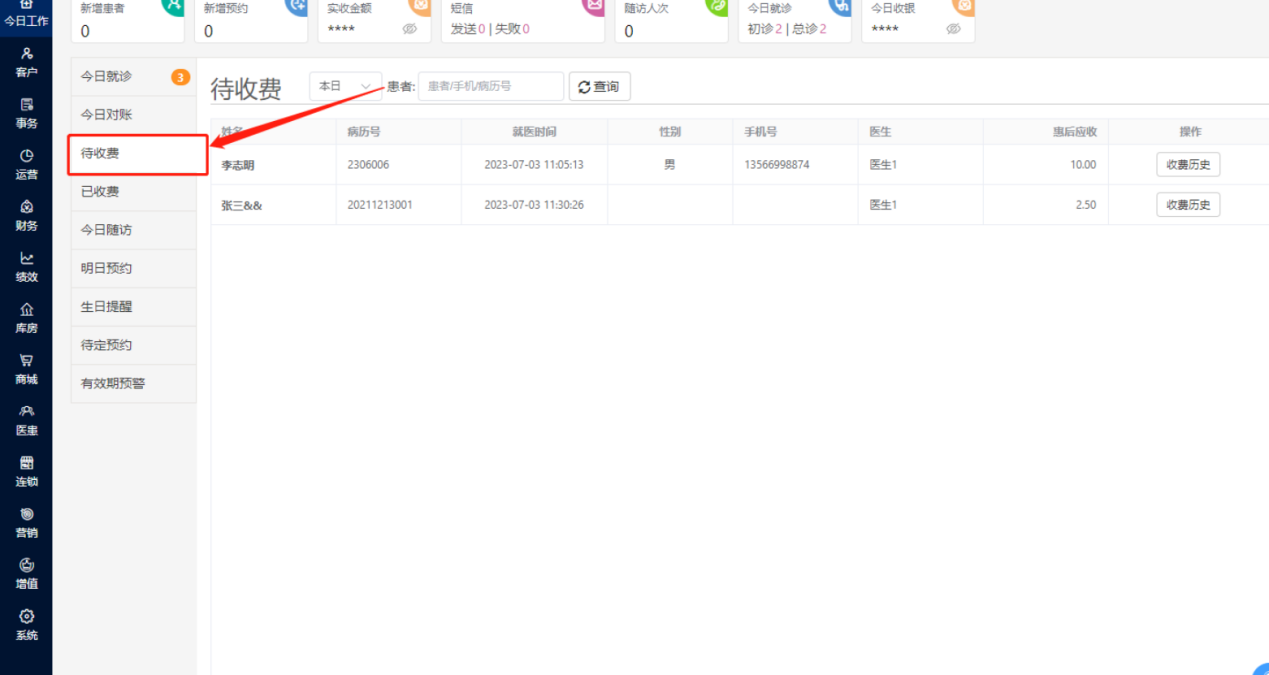Open the 生日提醒 tab
The height and width of the screenshot is (675, 1269).
(x=133, y=307)
